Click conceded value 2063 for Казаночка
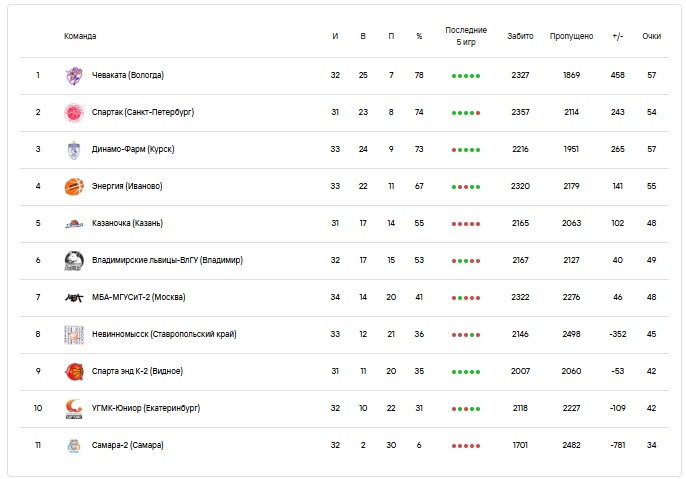Viewport: 686px width, 479px height. [571, 223]
